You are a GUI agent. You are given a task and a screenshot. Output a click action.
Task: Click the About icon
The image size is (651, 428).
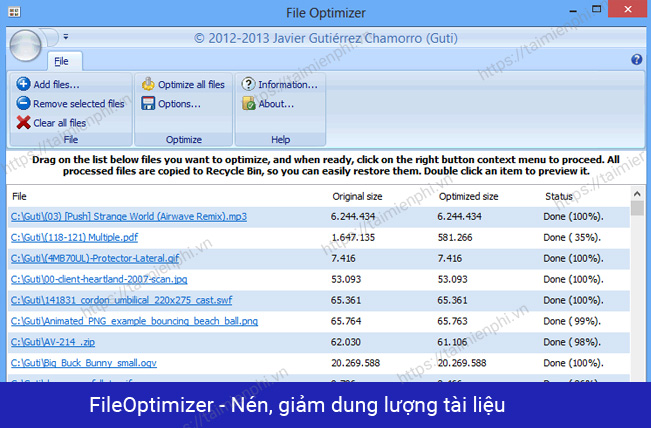click(x=248, y=103)
